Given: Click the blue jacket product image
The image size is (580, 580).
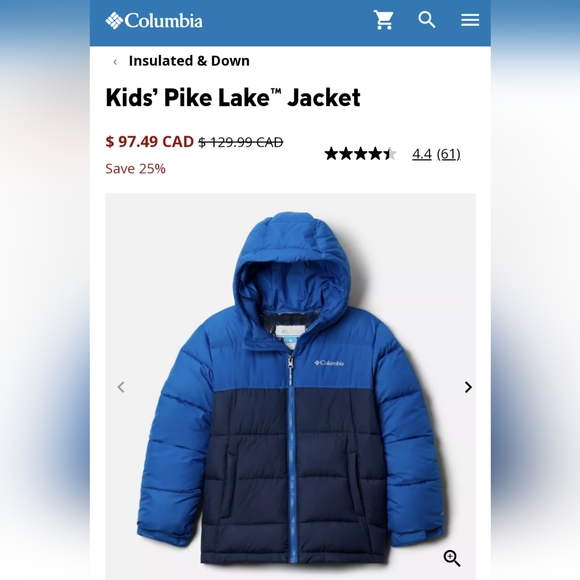Looking at the screenshot, I should (x=290, y=387).
